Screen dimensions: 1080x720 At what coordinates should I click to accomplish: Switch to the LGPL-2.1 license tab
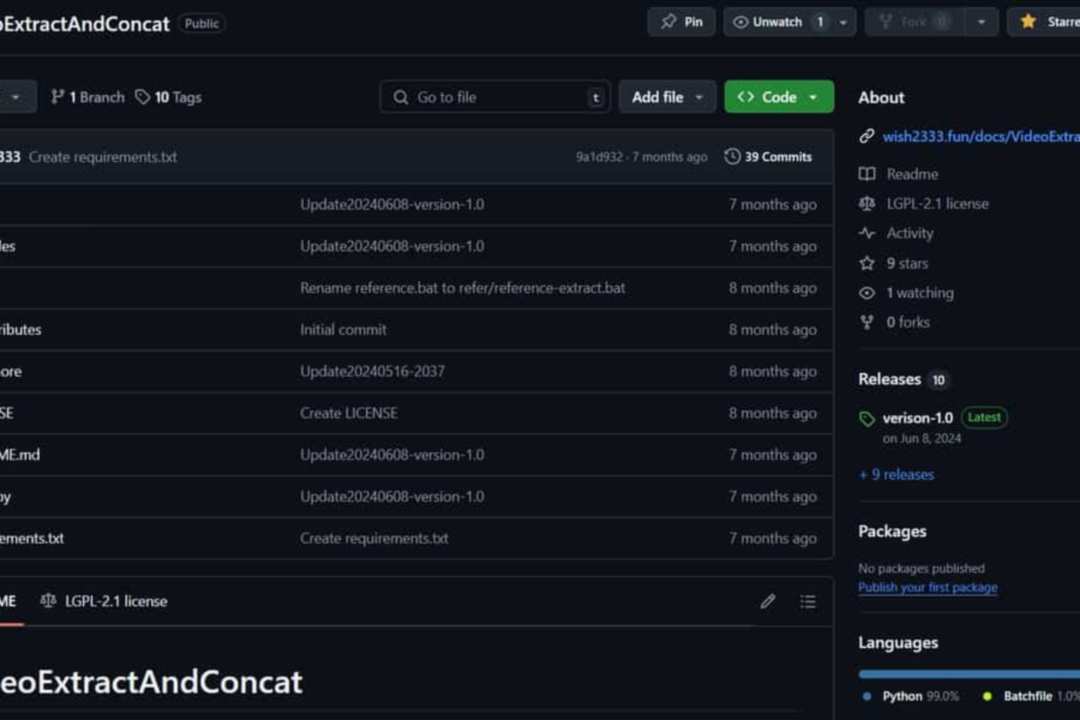click(x=104, y=601)
